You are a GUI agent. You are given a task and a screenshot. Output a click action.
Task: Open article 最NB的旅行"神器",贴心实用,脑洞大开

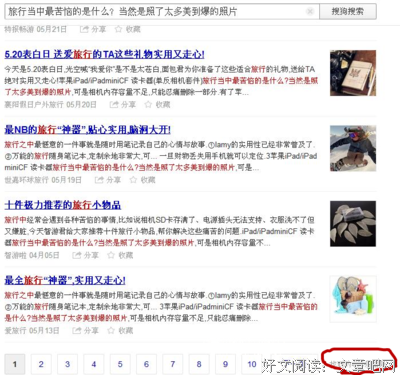pyautogui.click(x=87, y=130)
